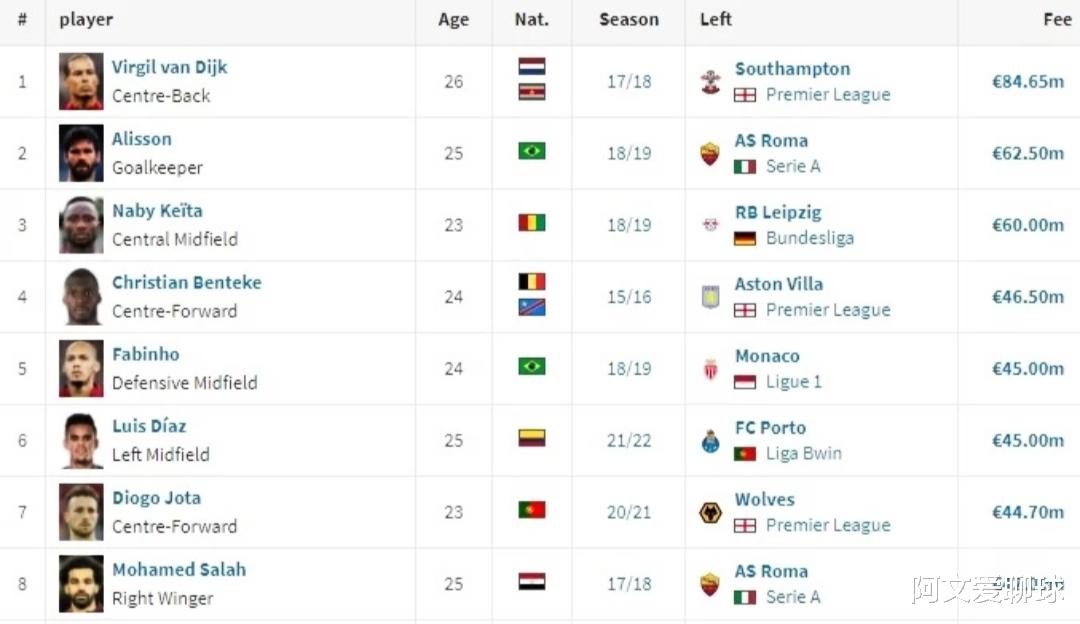1080x624 pixels.
Task: Click the Aston Villa club crest
Action: click(x=710, y=297)
